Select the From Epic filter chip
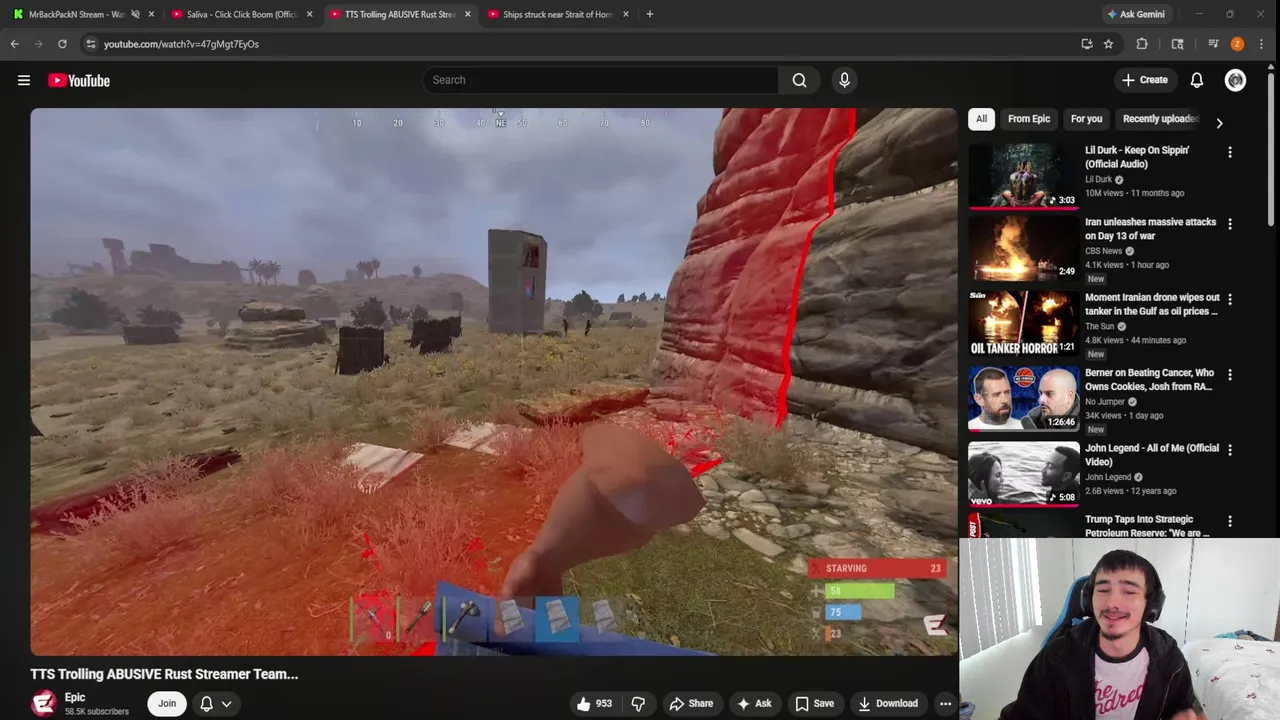 (1029, 119)
